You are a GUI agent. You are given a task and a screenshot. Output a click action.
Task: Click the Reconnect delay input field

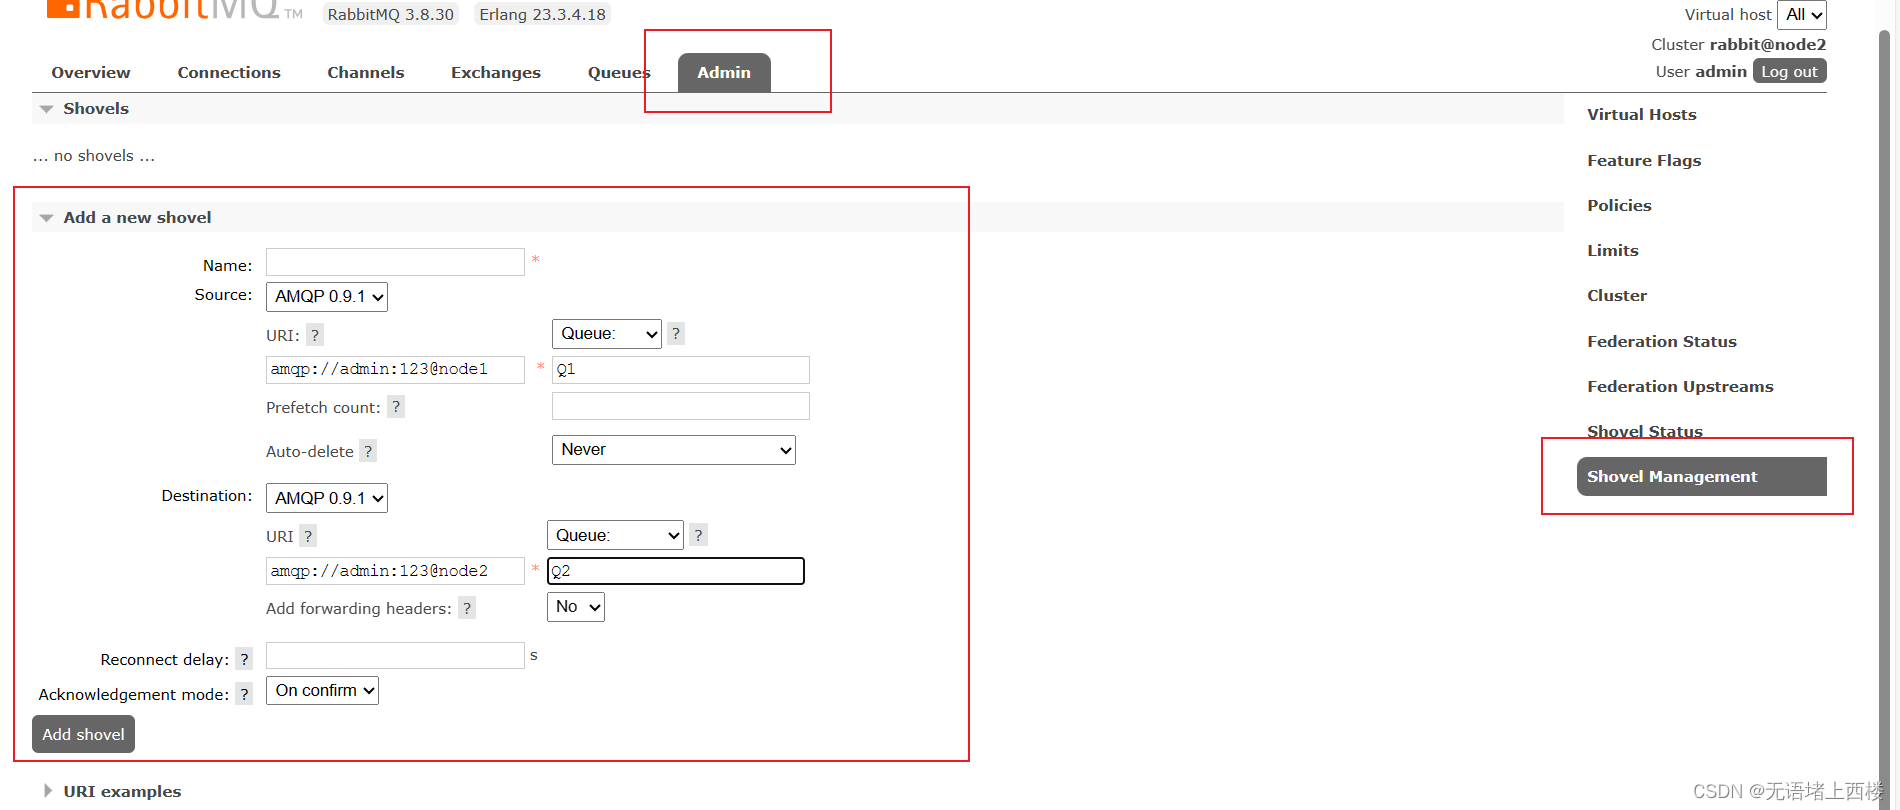pyautogui.click(x=395, y=655)
